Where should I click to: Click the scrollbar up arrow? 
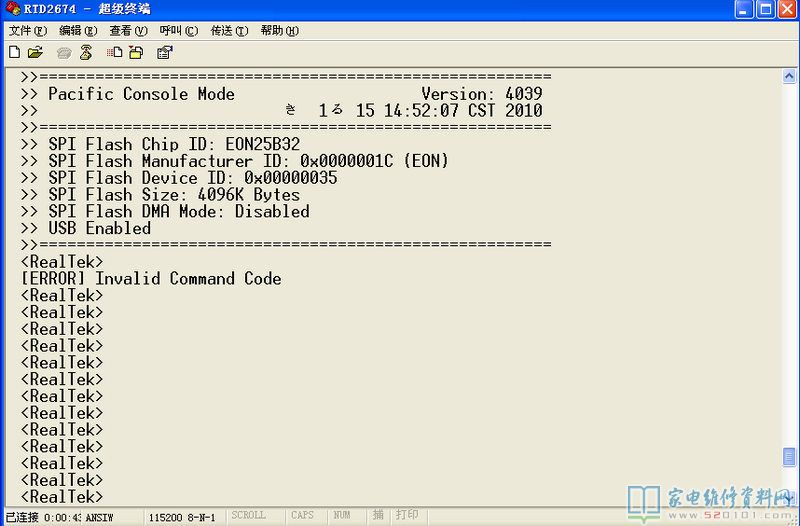point(789,77)
